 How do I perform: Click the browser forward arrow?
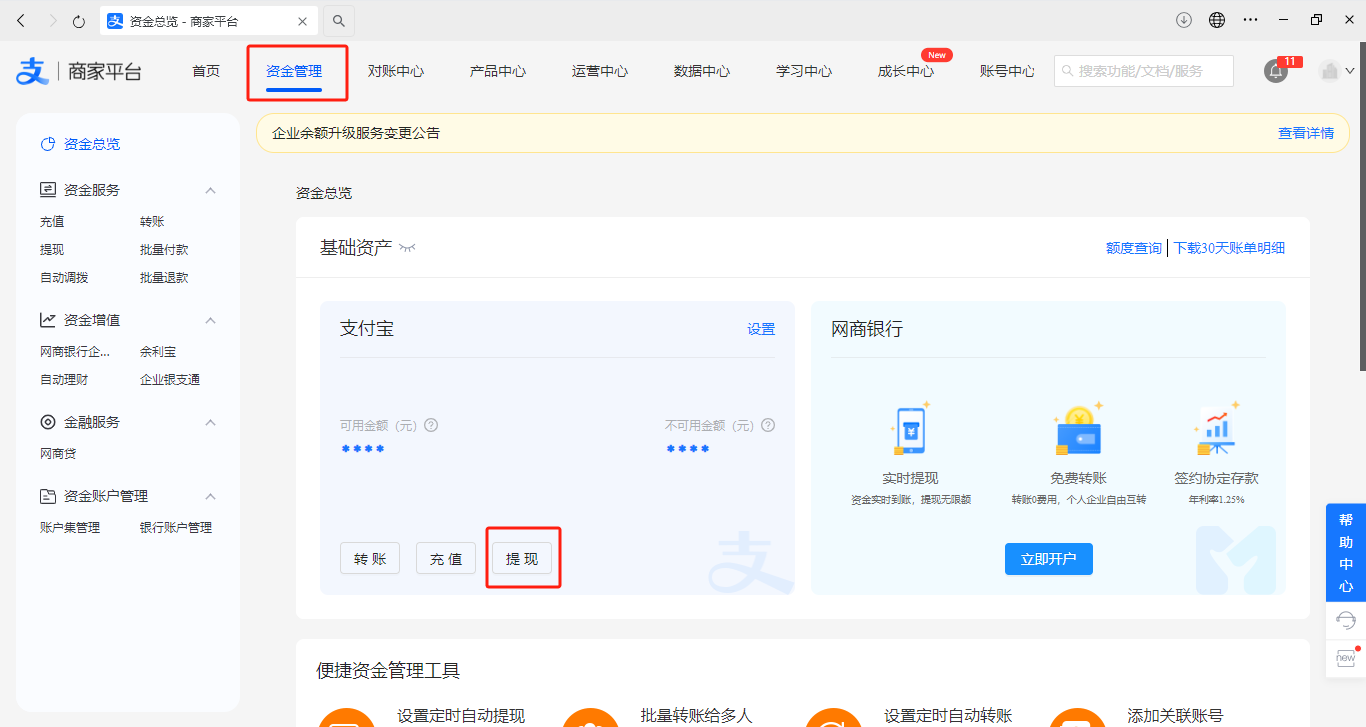click(x=53, y=20)
